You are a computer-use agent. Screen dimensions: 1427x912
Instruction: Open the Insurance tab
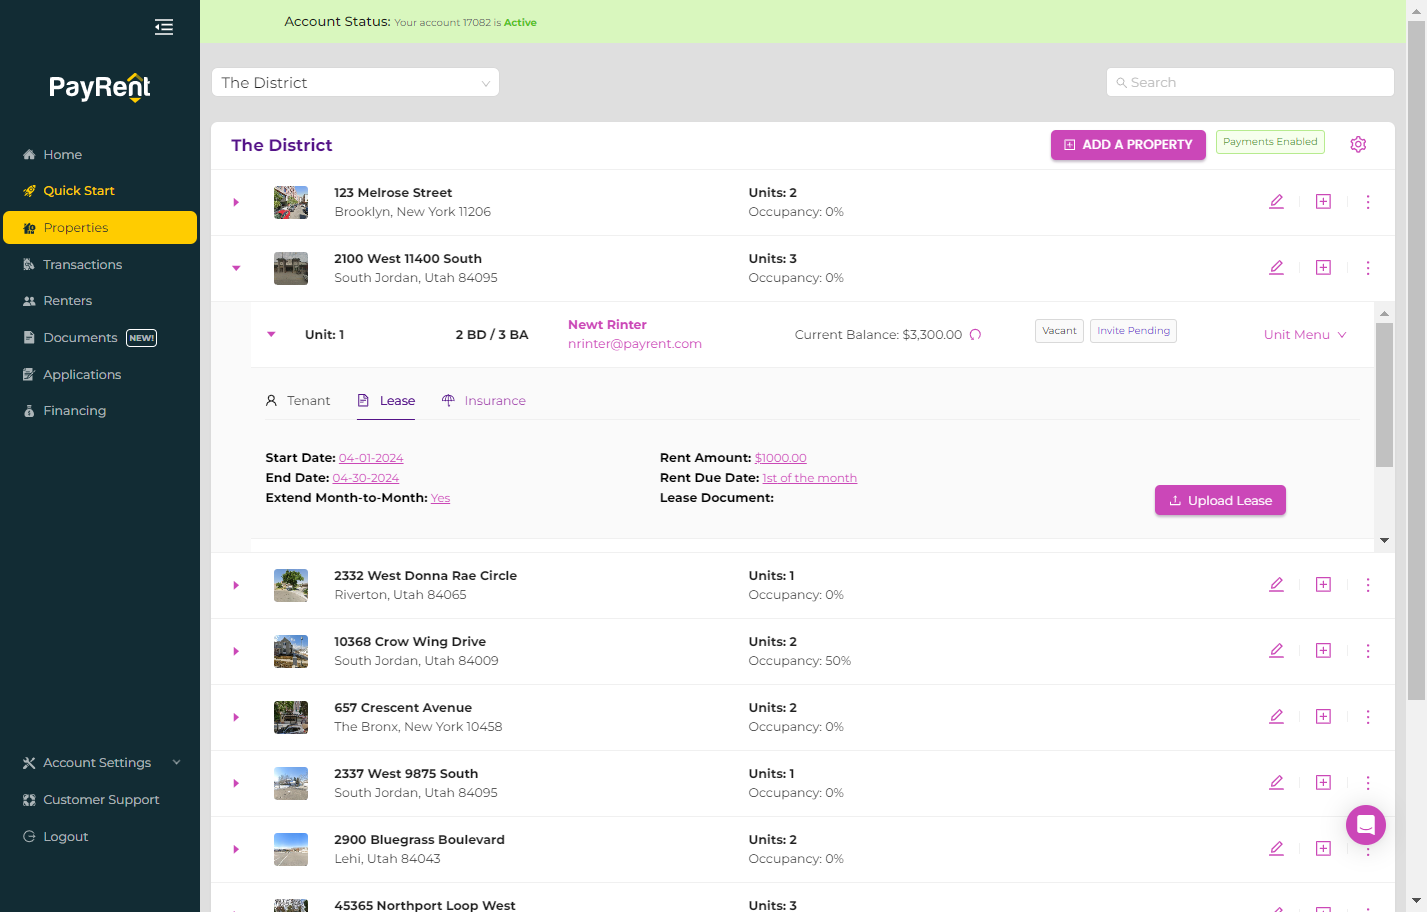tap(484, 401)
